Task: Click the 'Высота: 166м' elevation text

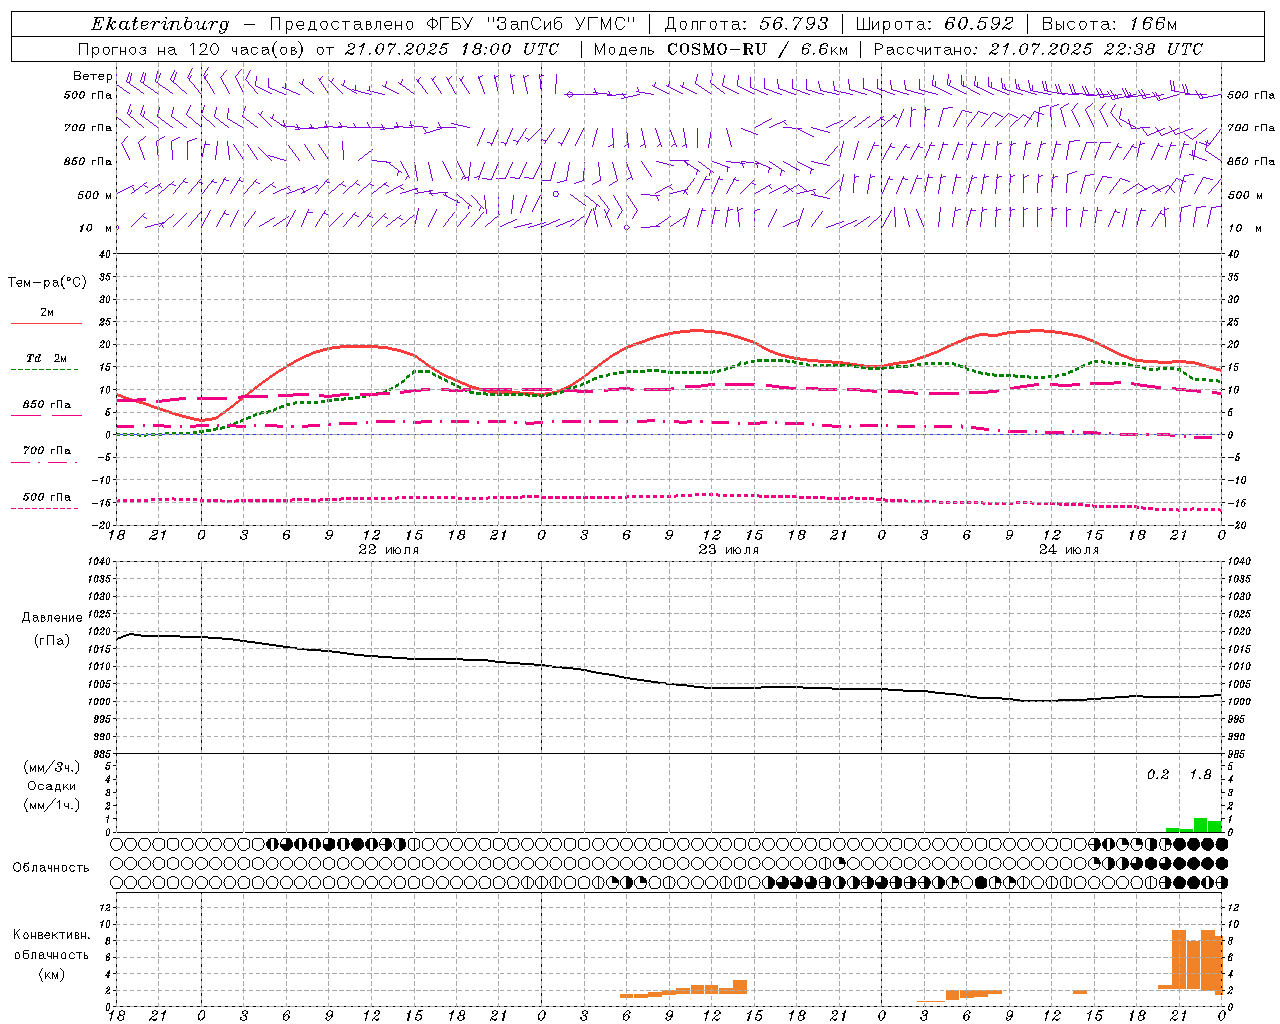Action: (x=1110, y=24)
